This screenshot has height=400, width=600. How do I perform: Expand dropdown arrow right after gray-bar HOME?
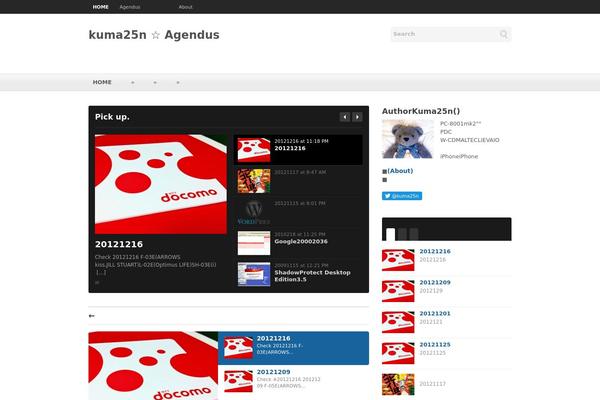click(133, 82)
